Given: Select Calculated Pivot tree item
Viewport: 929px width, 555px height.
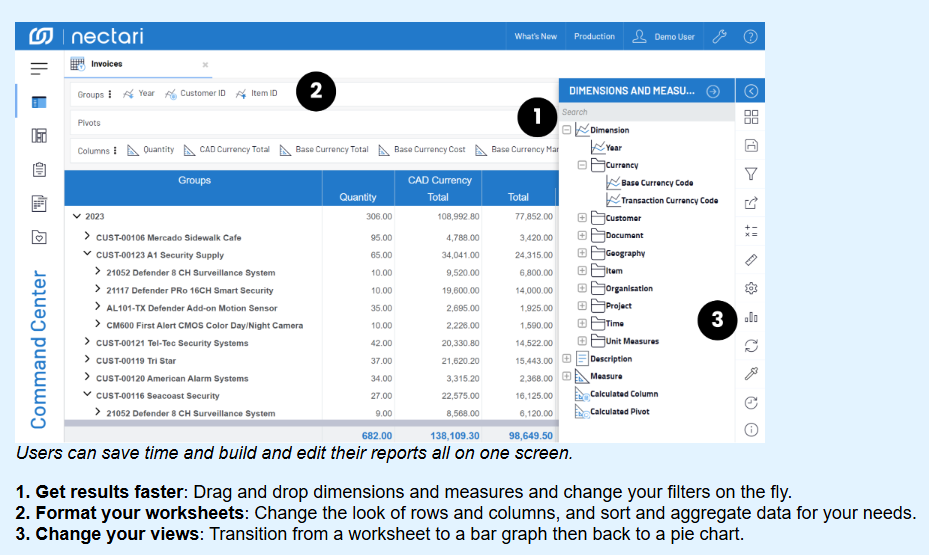Looking at the screenshot, I should (620, 412).
